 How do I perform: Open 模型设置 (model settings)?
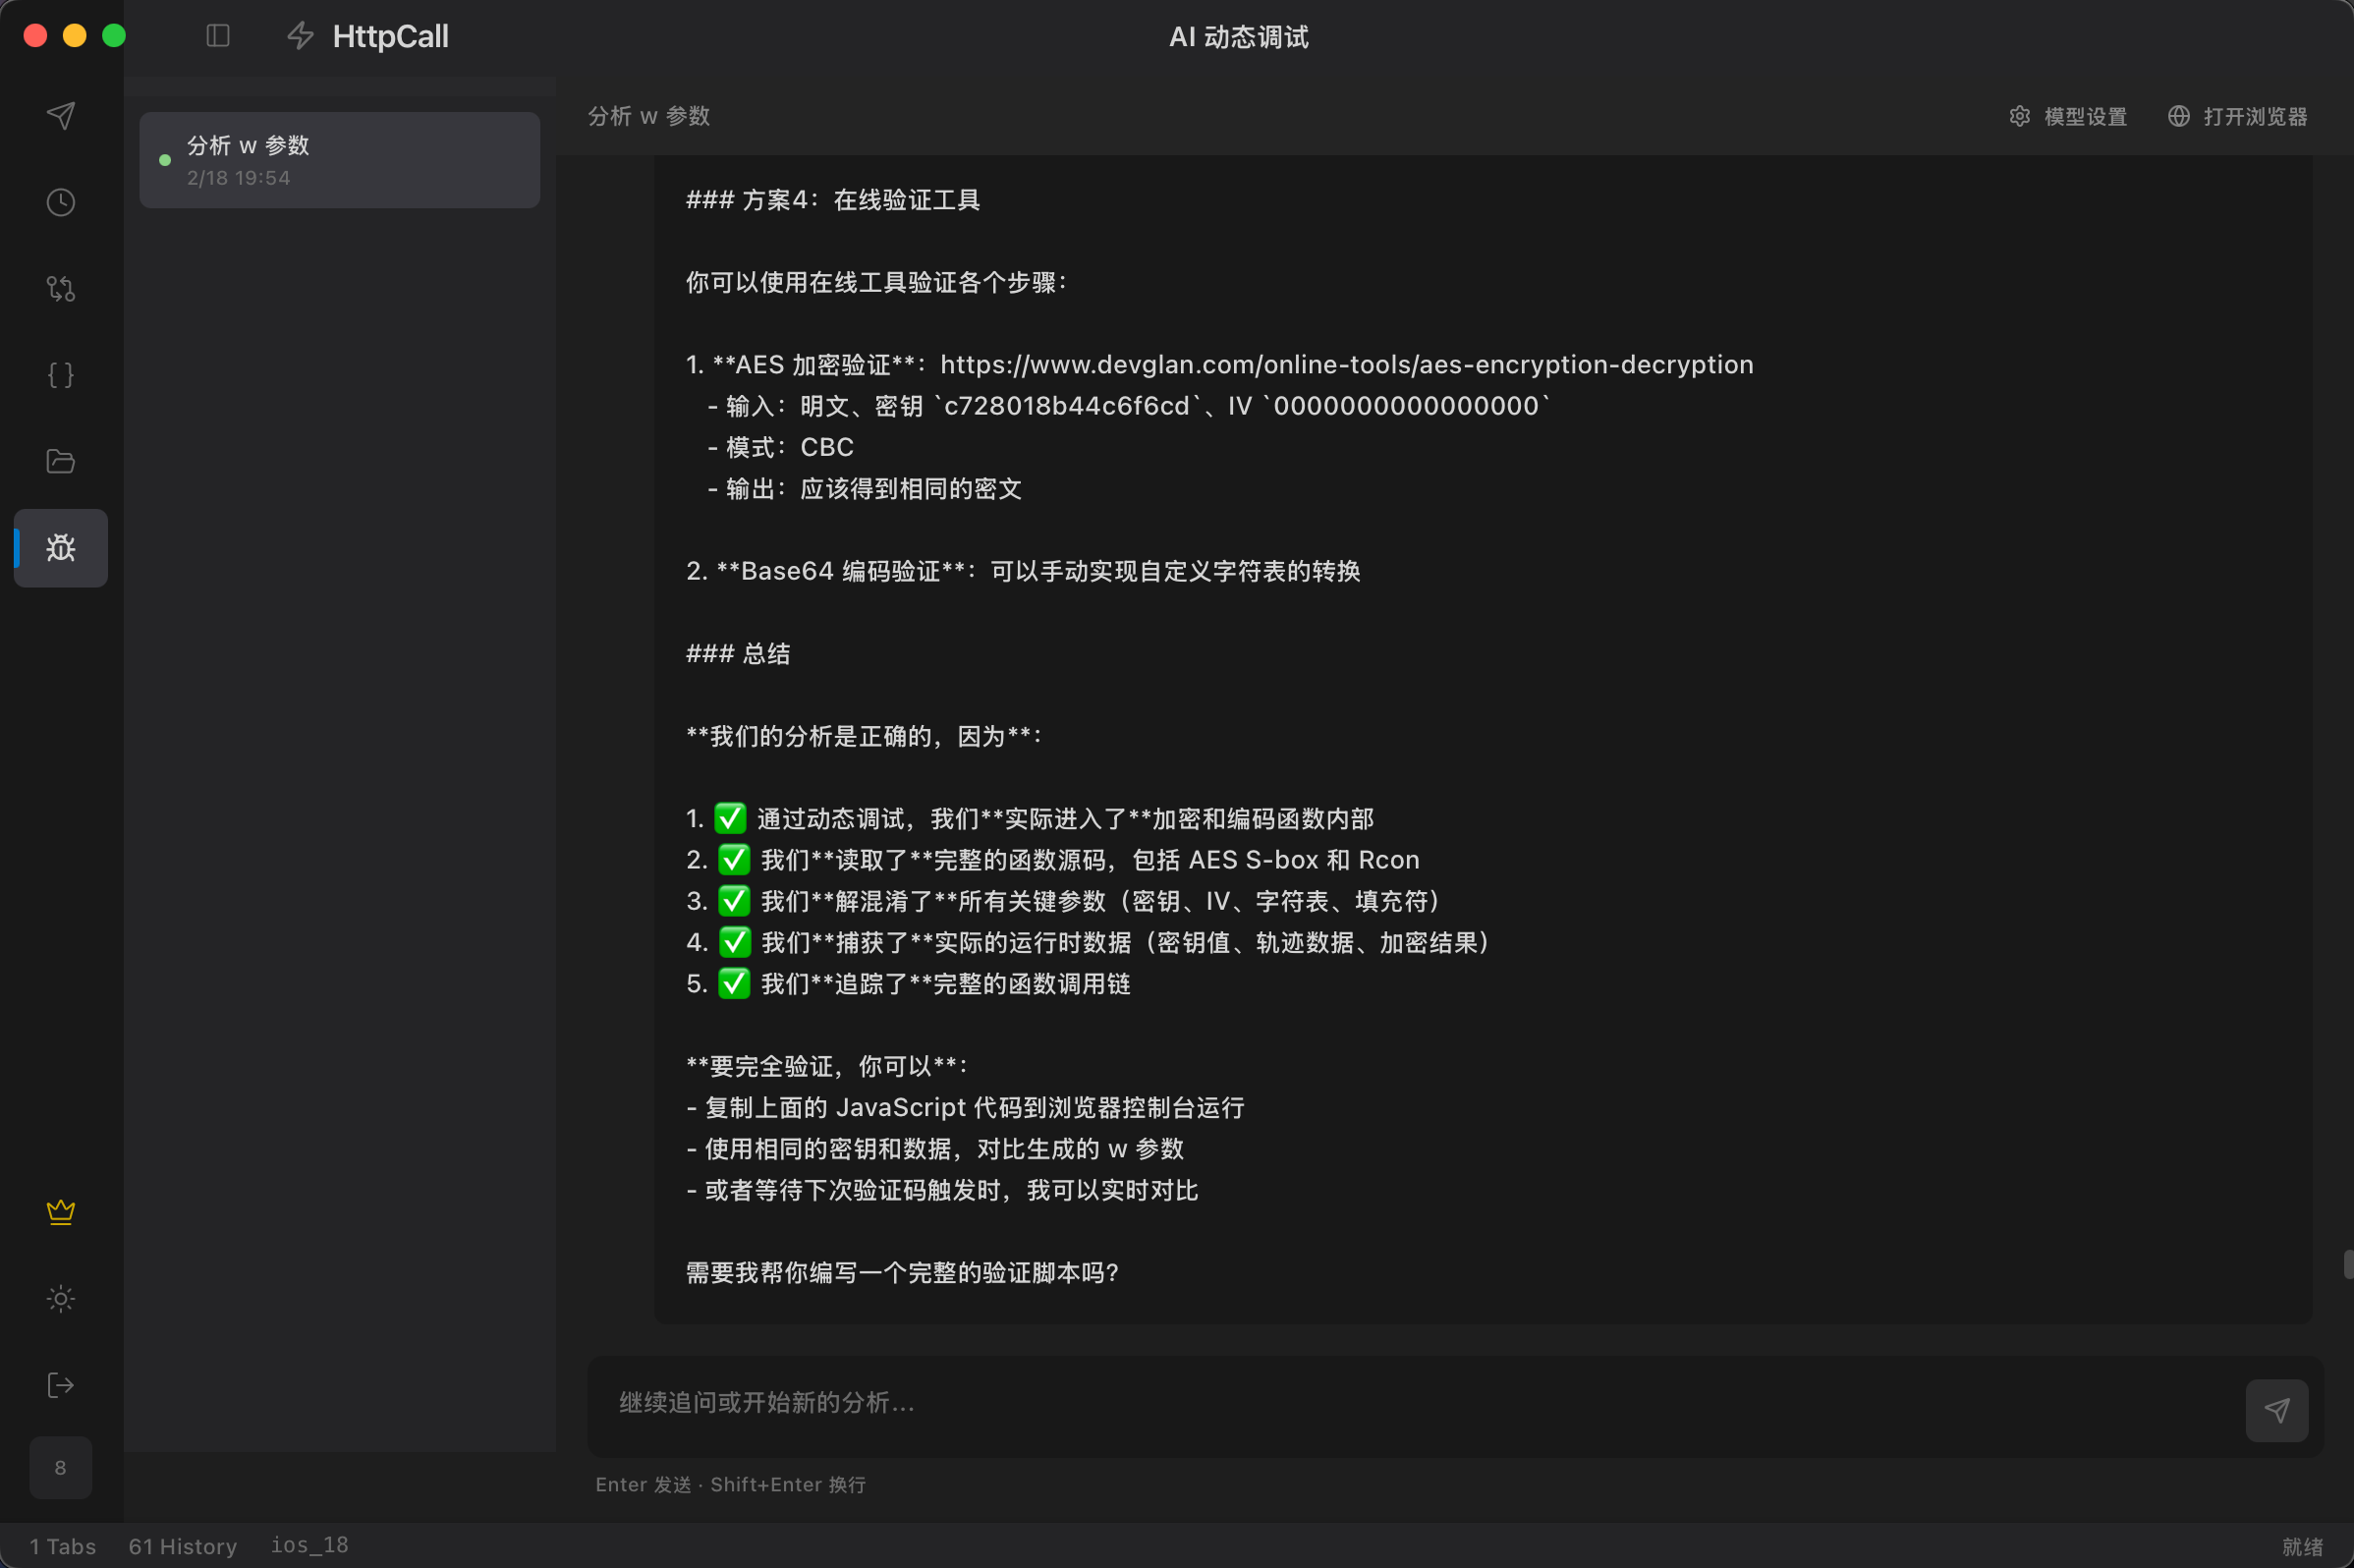(x=2069, y=116)
